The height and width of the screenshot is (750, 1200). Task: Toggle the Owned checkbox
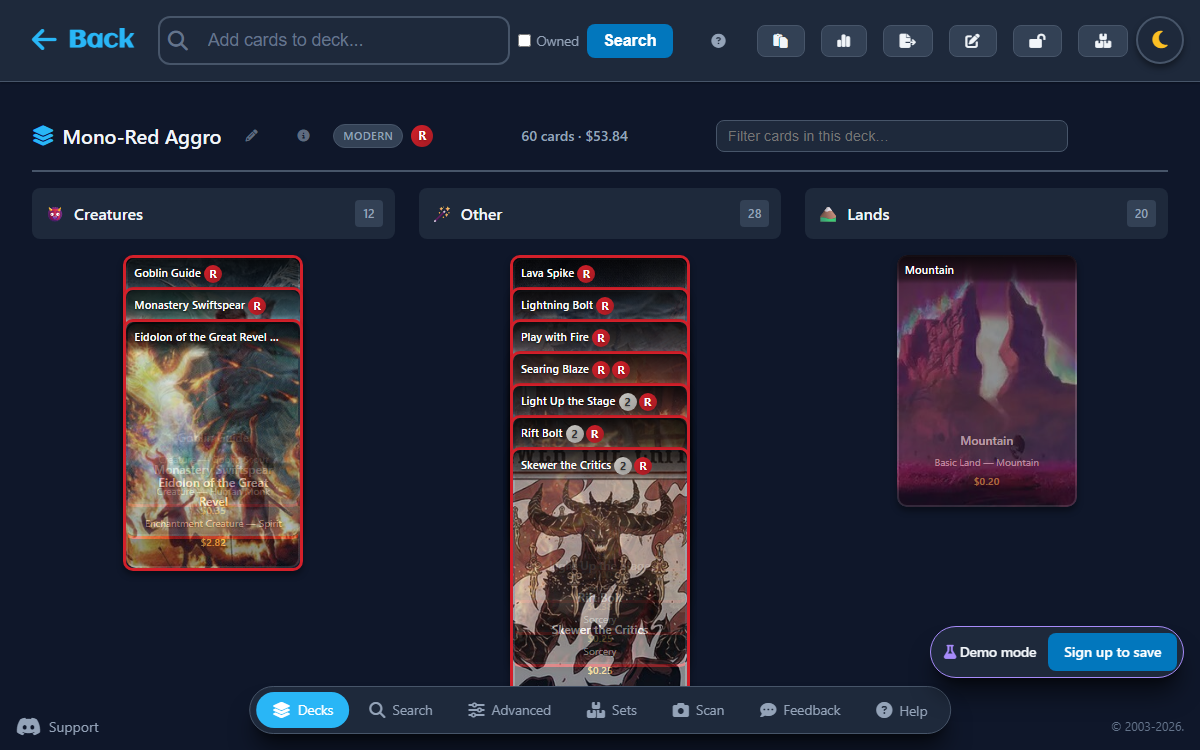pos(525,41)
